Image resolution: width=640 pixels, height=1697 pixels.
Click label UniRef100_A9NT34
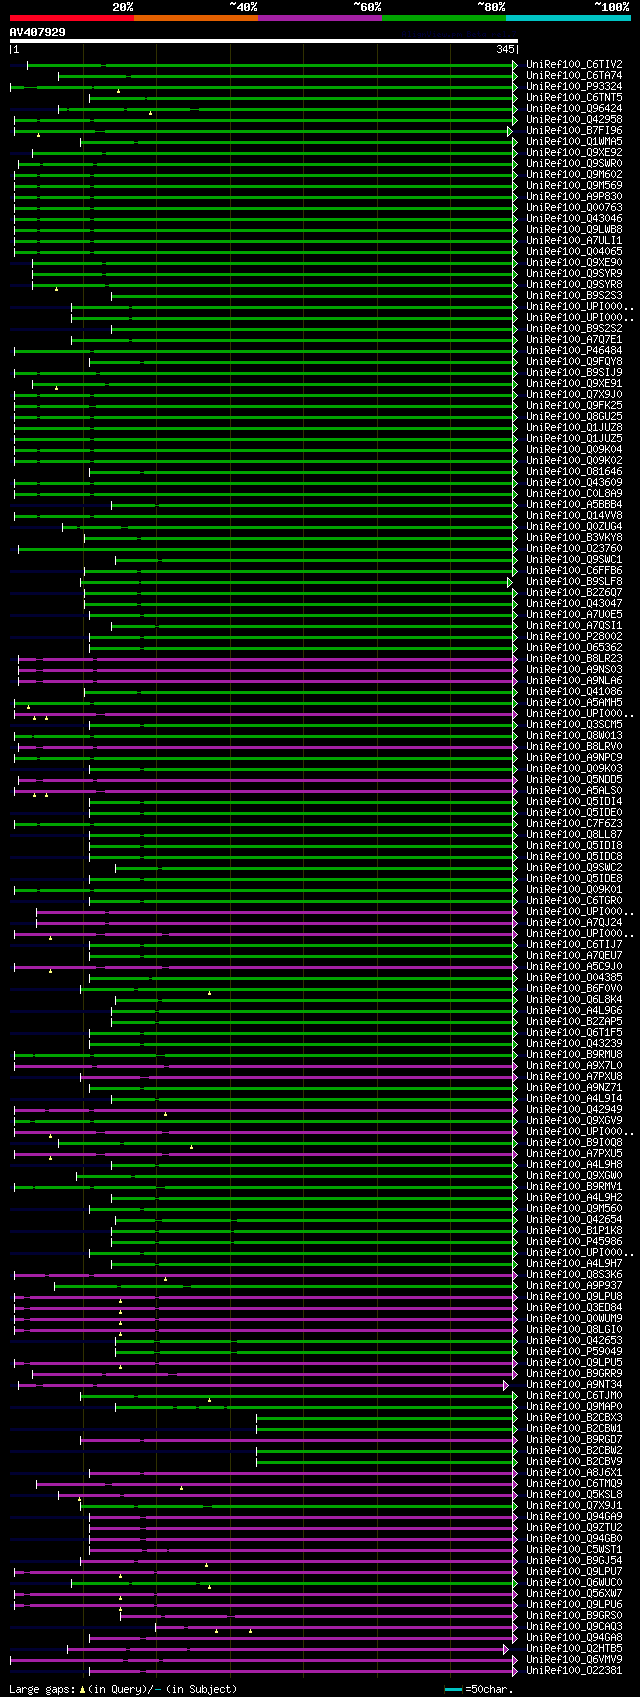click(574, 1384)
